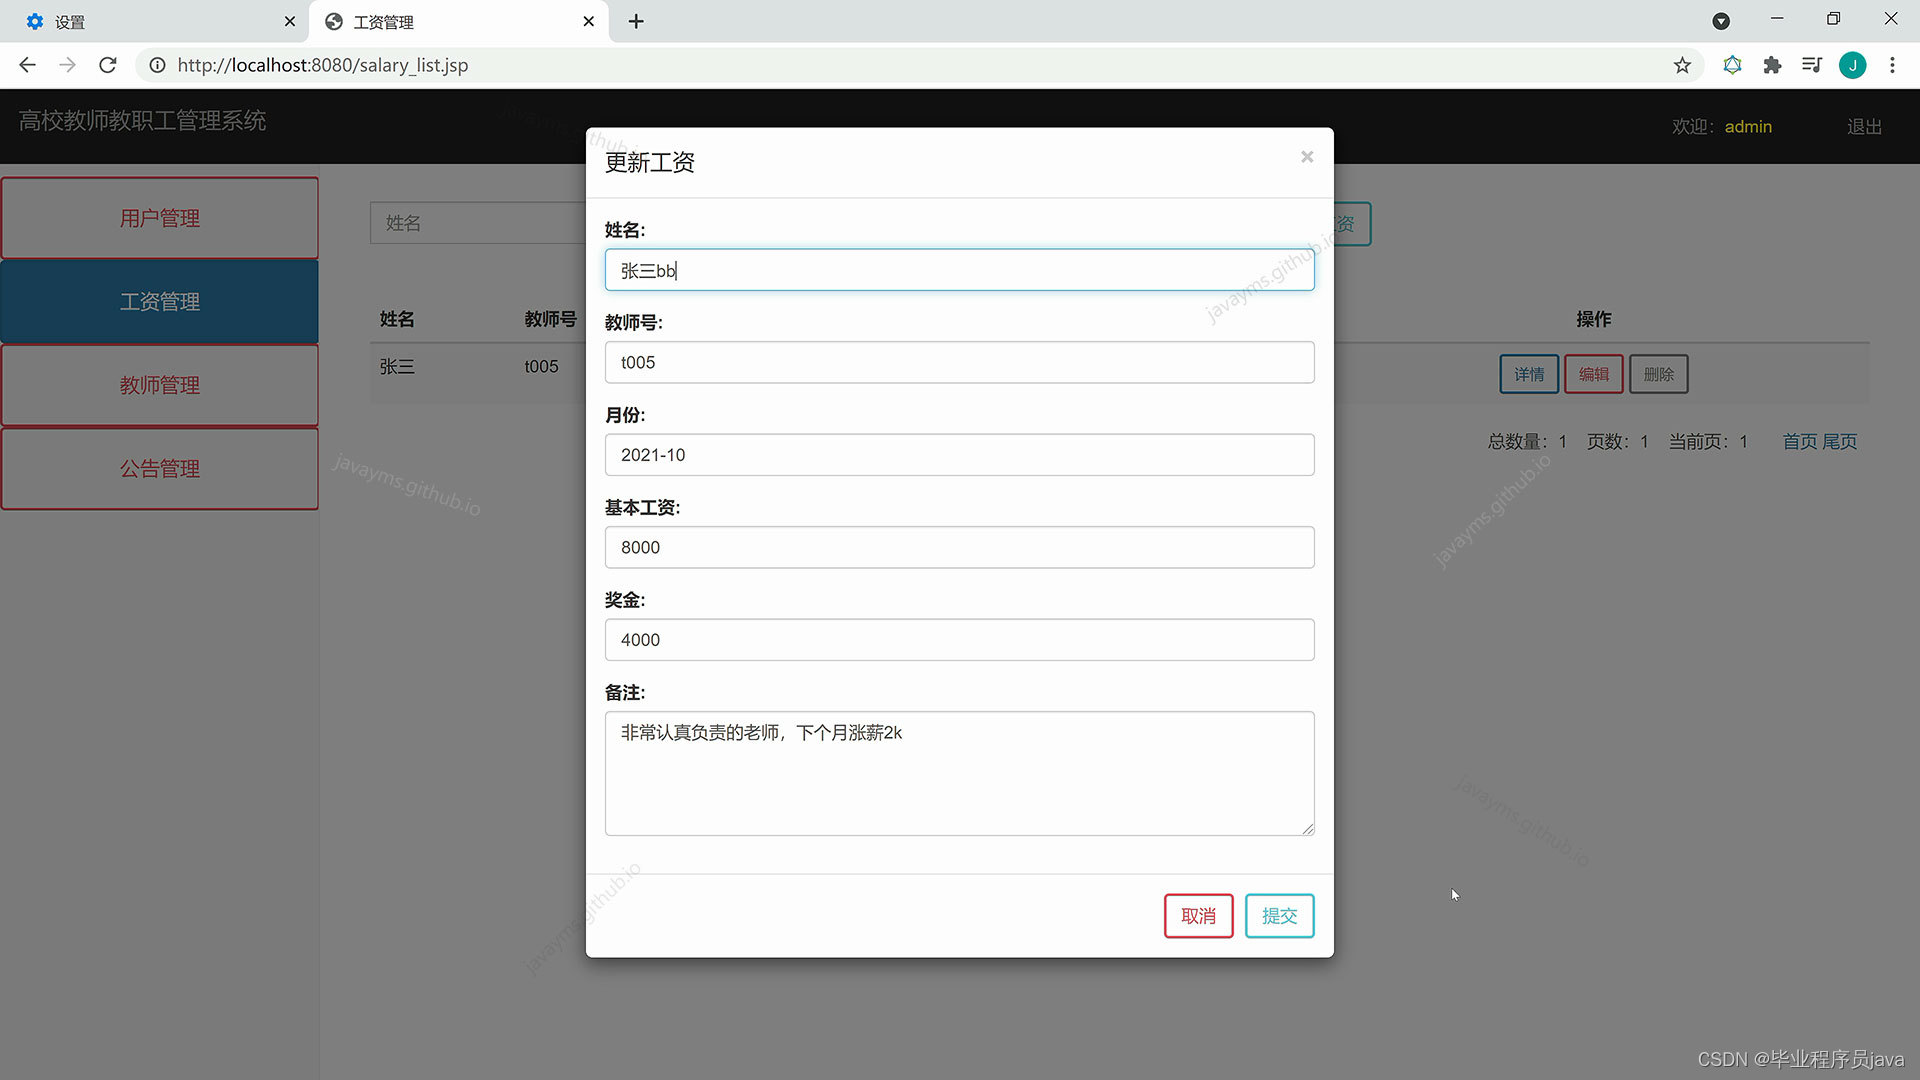Image resolution: width=1920 pixels, height=1080 pixels.
Task: Click the 基本工资: label
Action: (x=642, y=508)
